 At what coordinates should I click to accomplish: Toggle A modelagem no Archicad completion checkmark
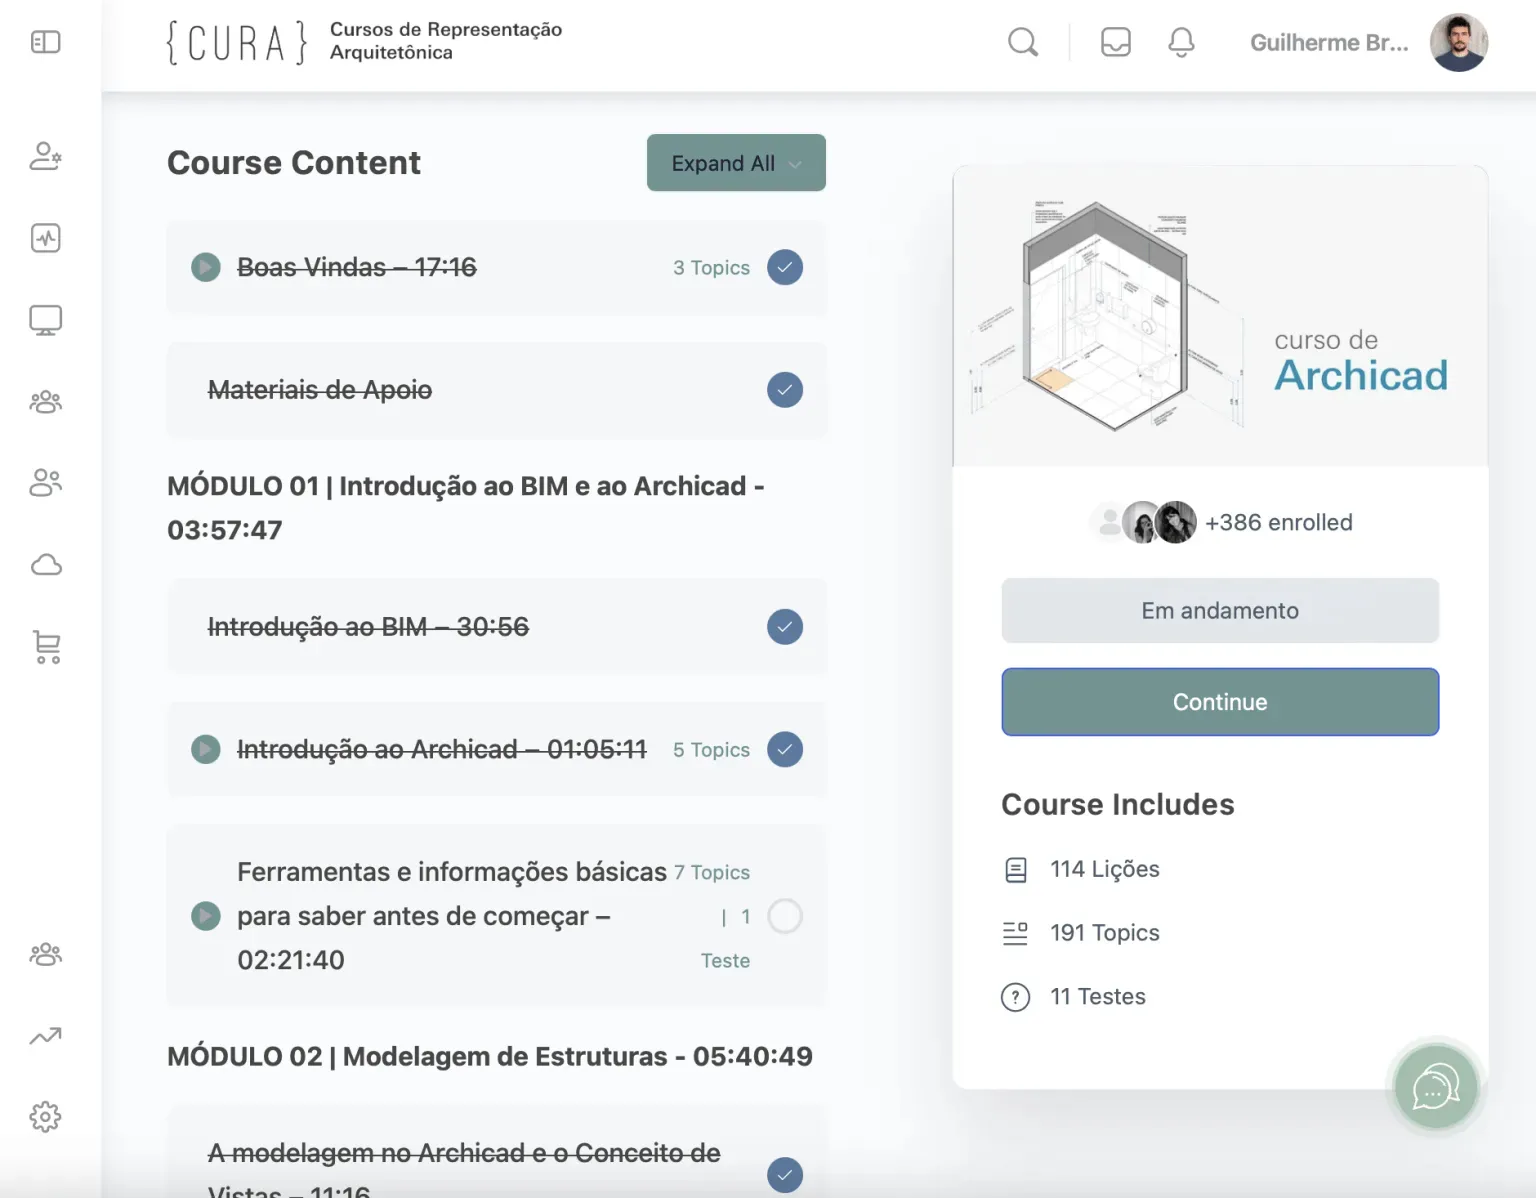[785, 1175]
